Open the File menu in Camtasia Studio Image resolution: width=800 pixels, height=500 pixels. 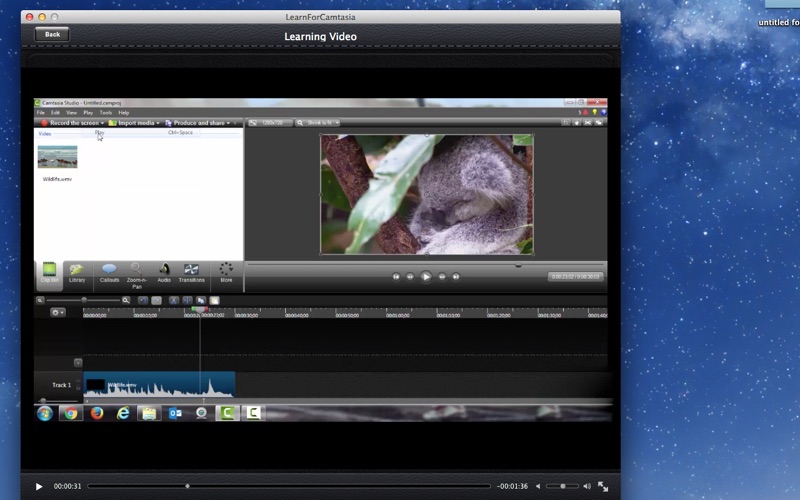coord(40,113)
